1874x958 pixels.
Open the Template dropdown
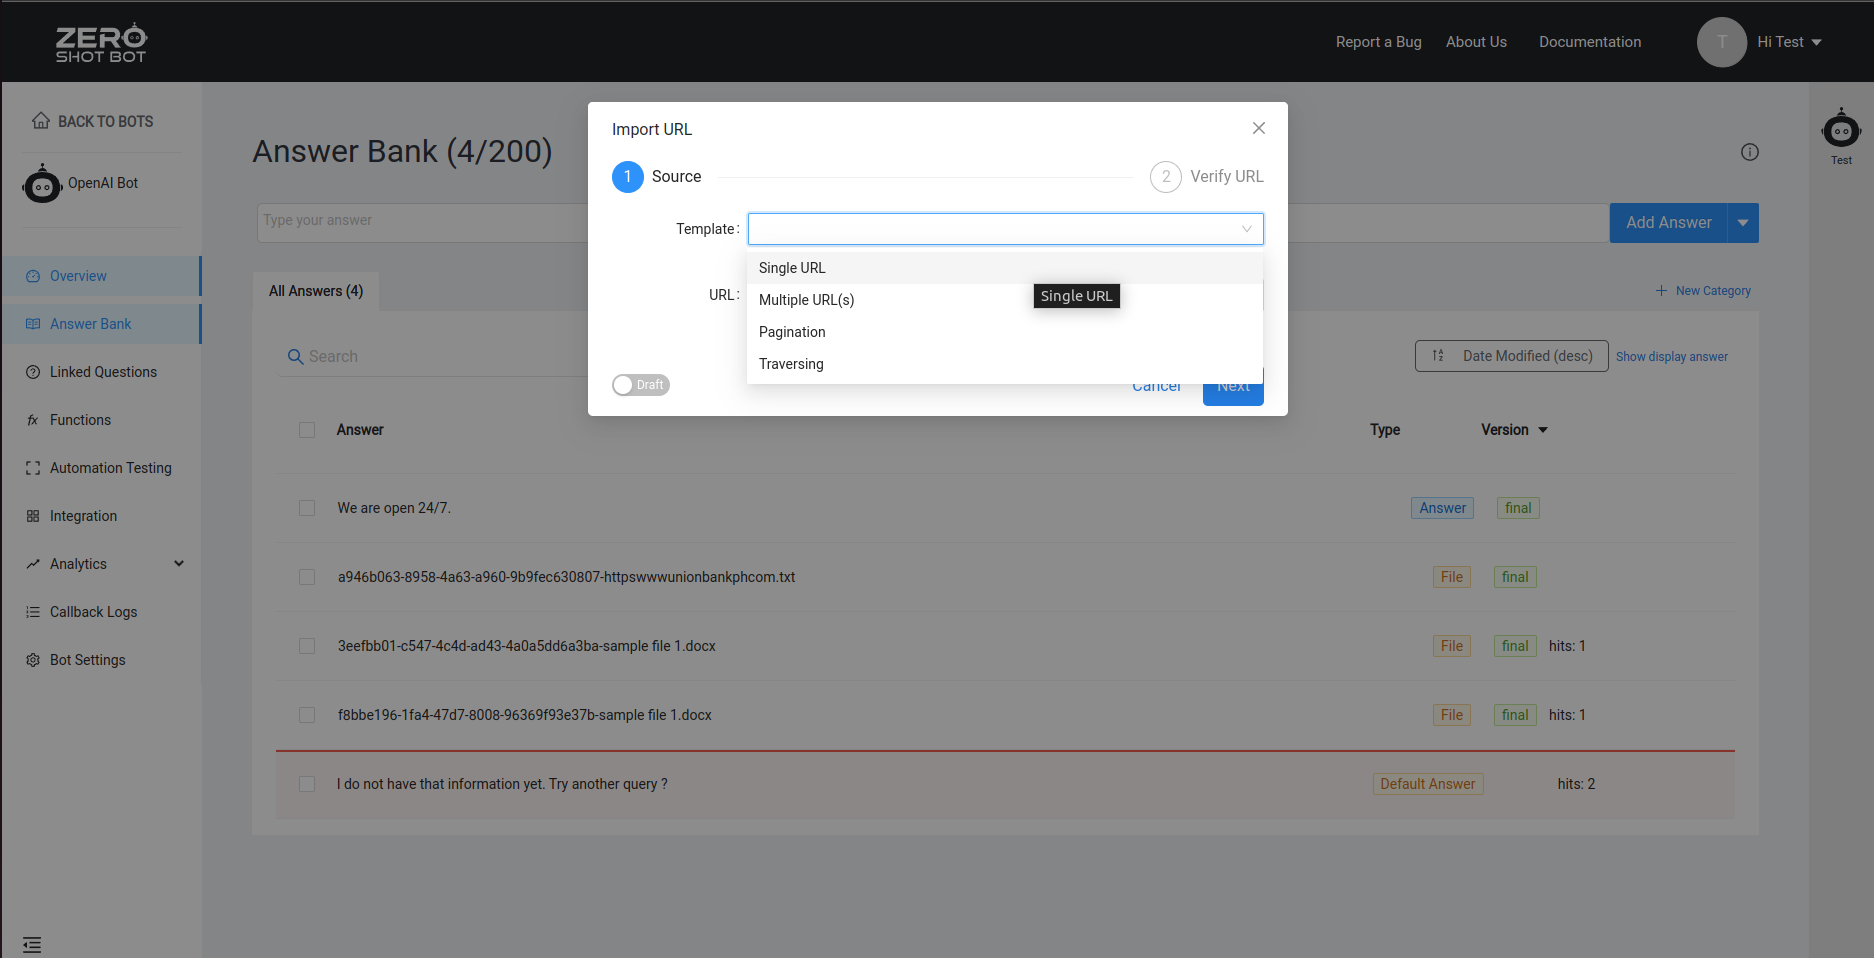1004,228
